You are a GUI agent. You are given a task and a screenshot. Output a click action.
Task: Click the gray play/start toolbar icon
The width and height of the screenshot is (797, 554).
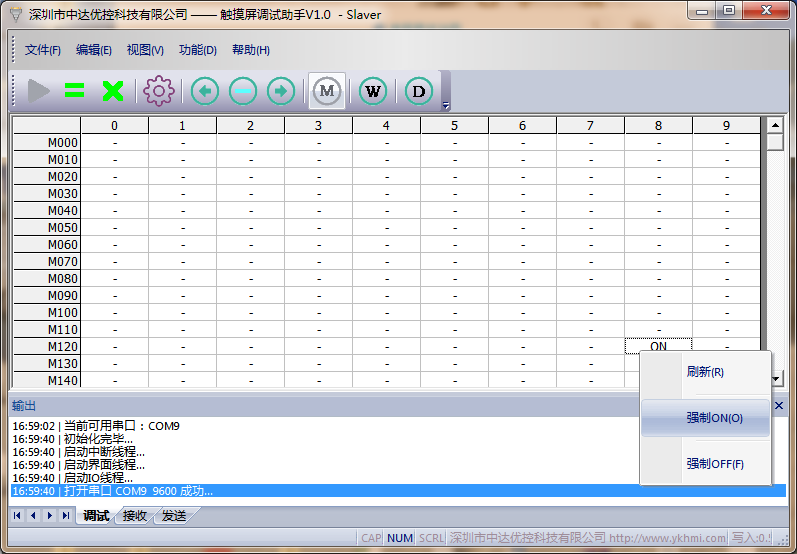pyautogui.click(x=39, y=92)
